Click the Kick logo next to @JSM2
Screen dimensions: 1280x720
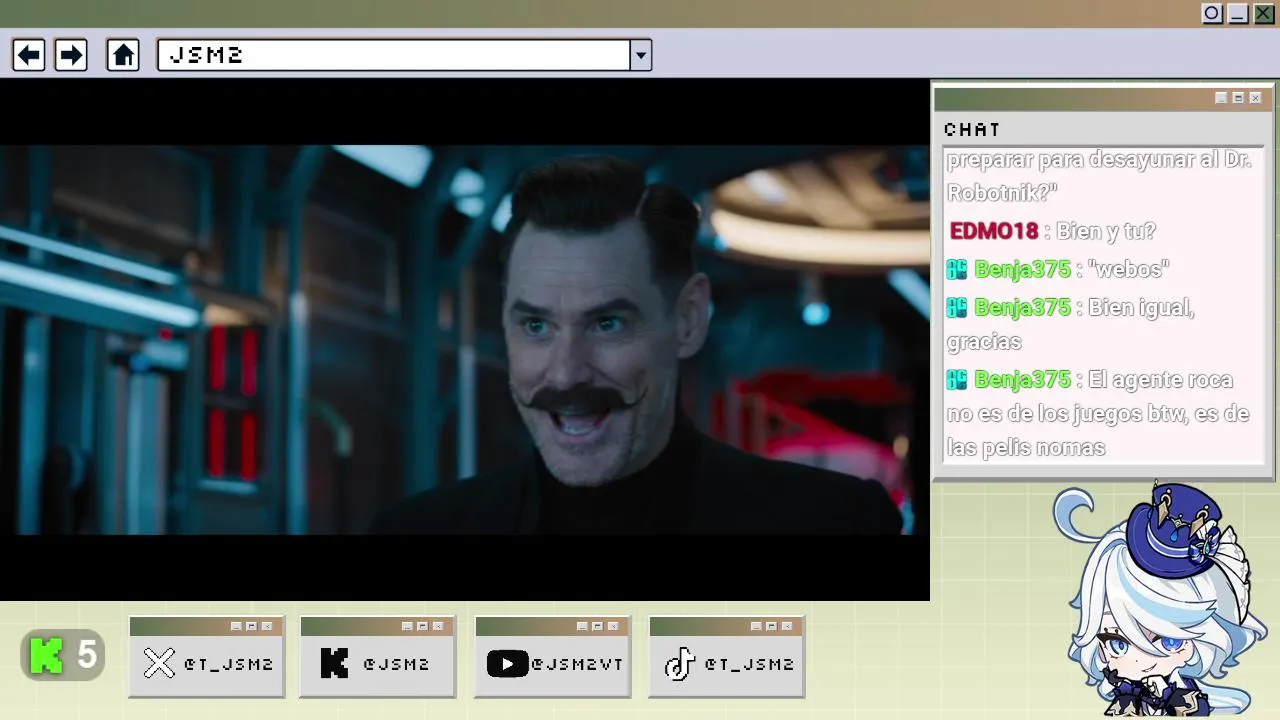pyautogui.click(x=334, y=663)
